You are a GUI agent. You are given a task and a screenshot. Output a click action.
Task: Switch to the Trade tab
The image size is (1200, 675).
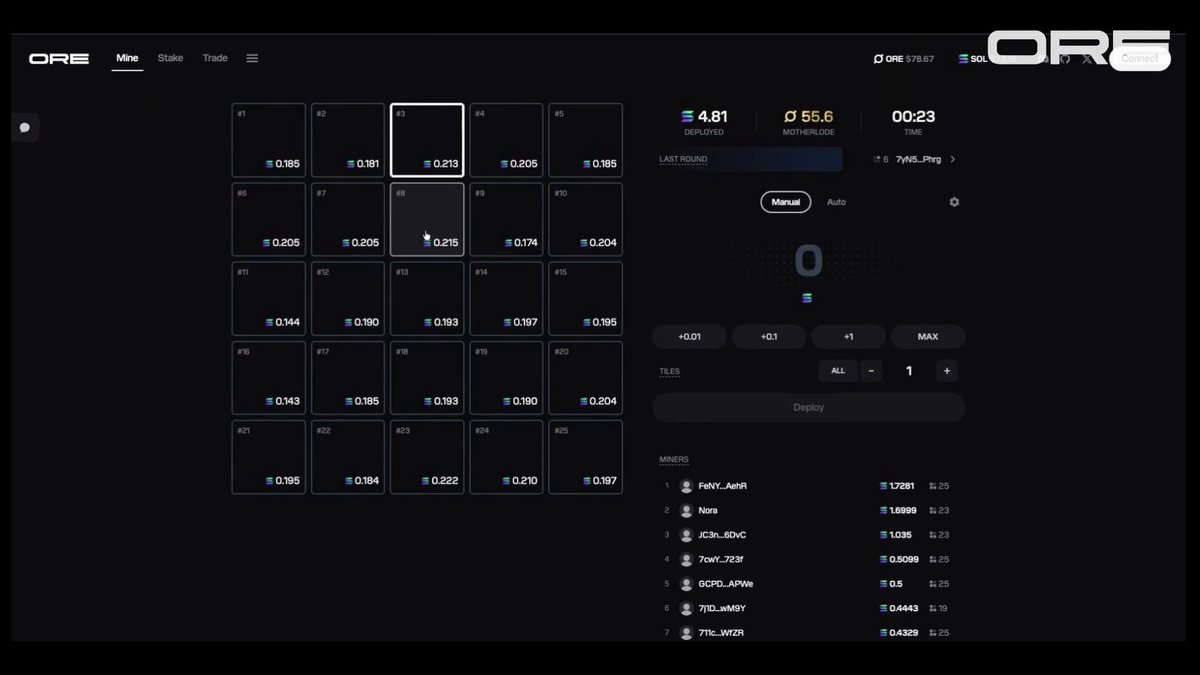tap(215, 58)
